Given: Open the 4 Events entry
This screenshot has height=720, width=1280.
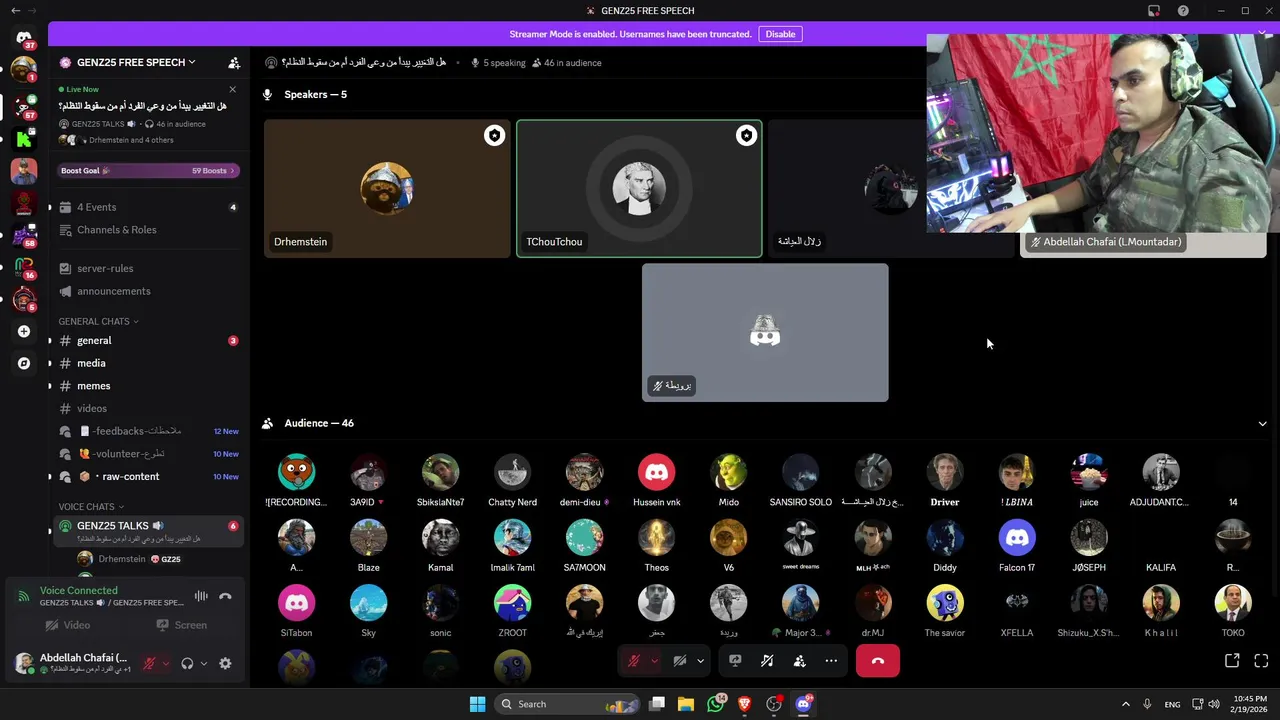Looking at the screenshot, I should coord(148,207).
